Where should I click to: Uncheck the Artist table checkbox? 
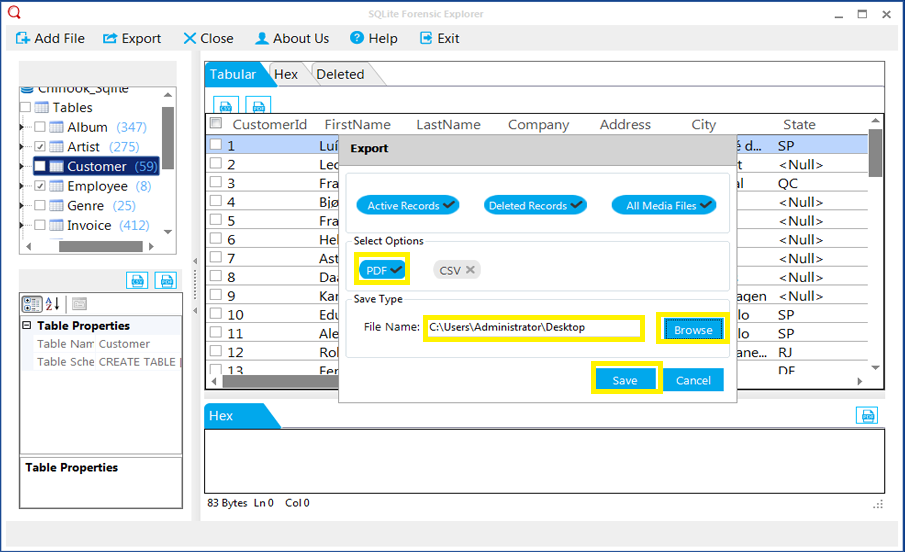[40, 147]
